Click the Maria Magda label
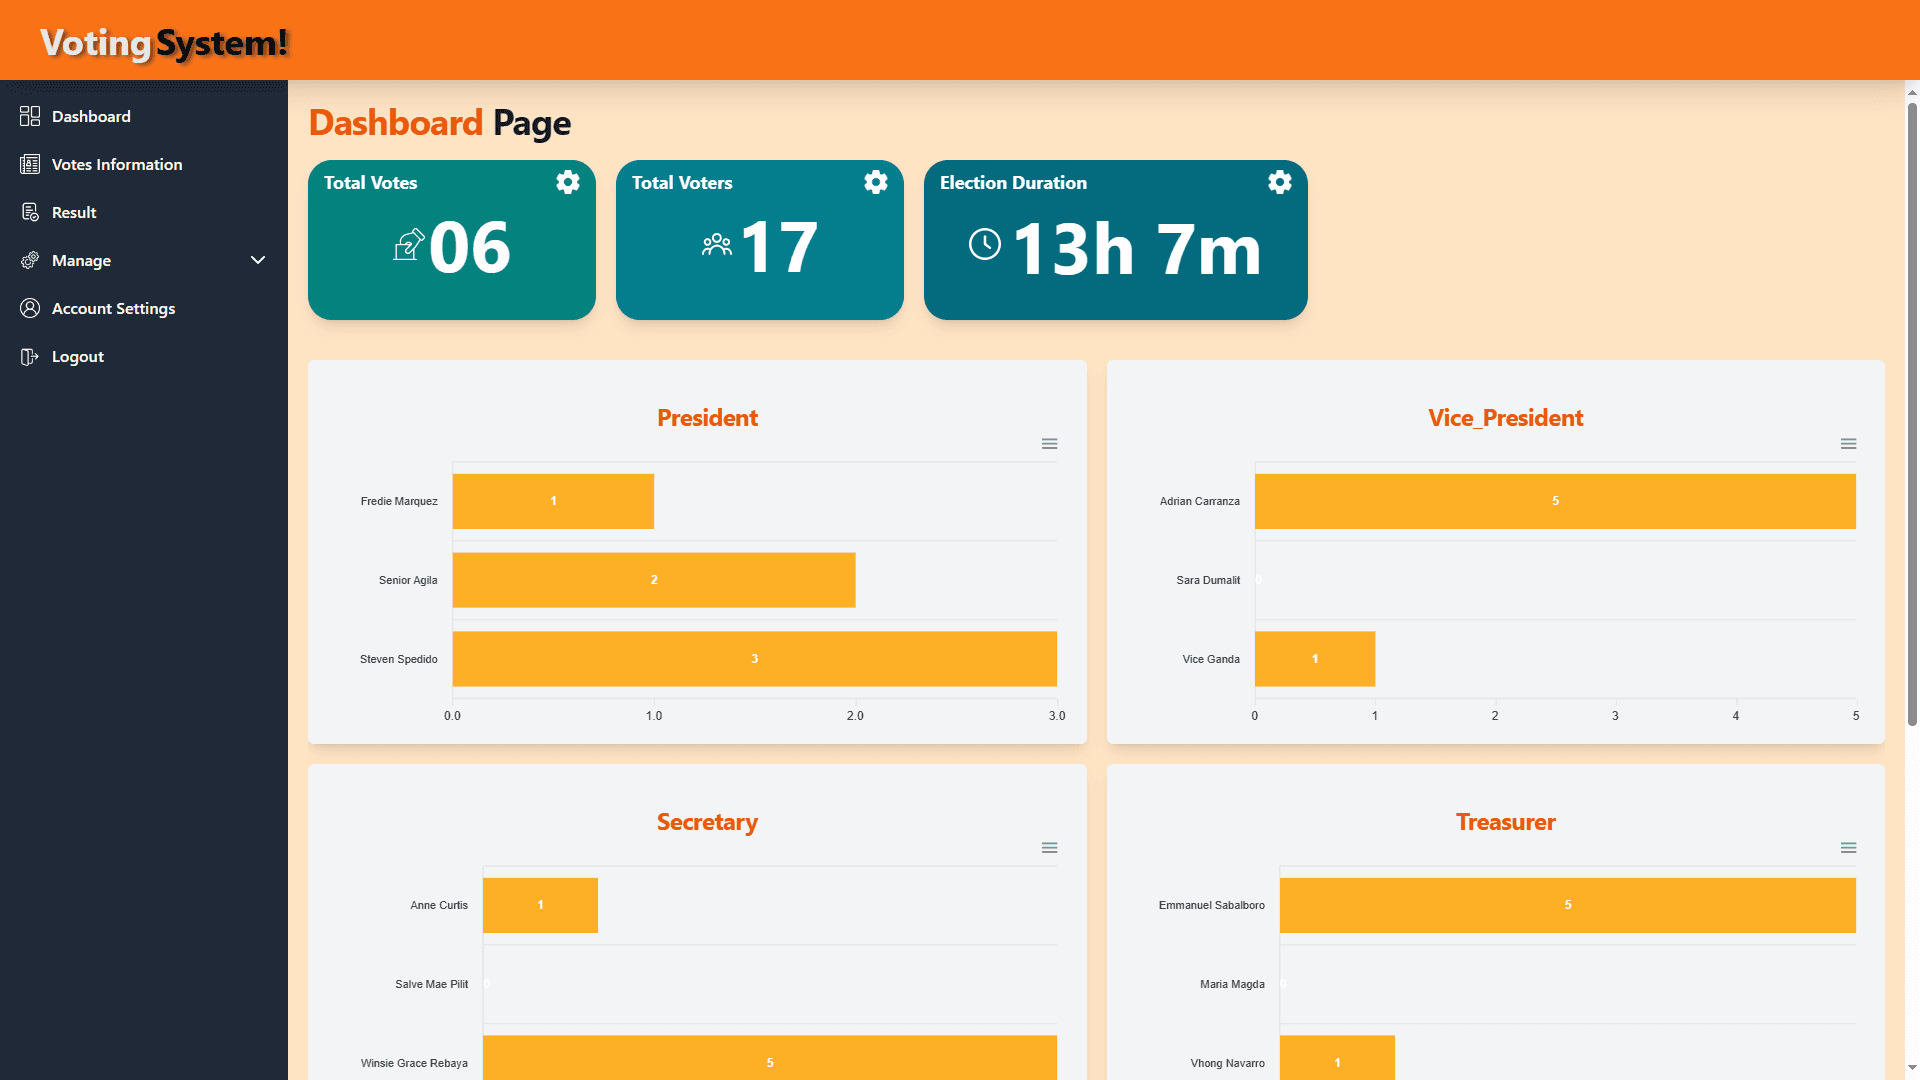1920x1080 pixels. (1232, 984)
